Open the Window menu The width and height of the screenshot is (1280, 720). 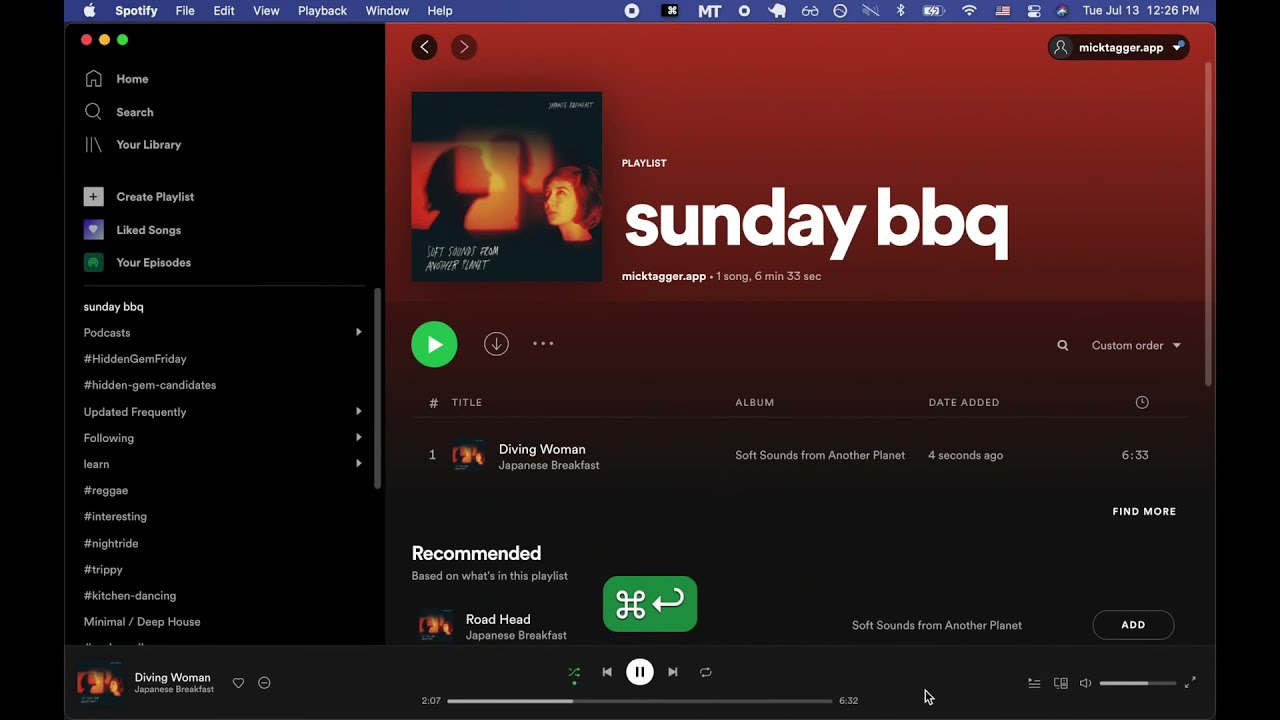click(387, 11)
